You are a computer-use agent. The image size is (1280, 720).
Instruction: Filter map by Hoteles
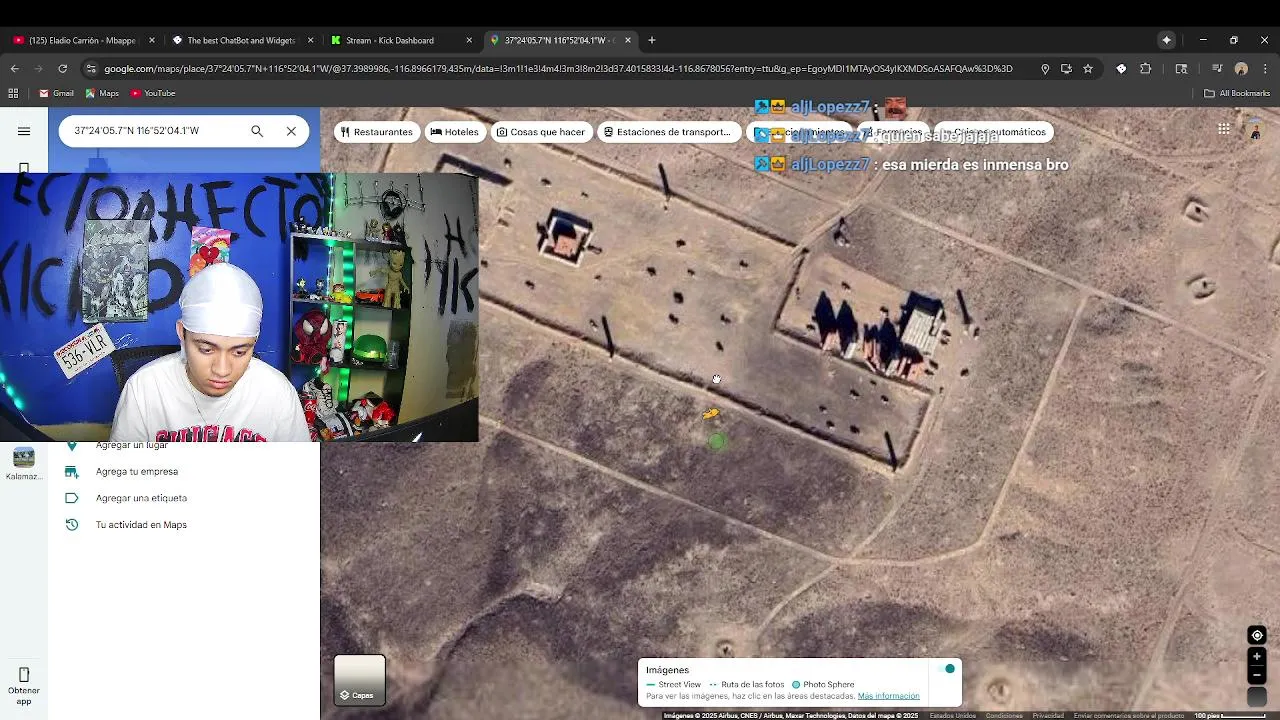(x=455, y=132)
